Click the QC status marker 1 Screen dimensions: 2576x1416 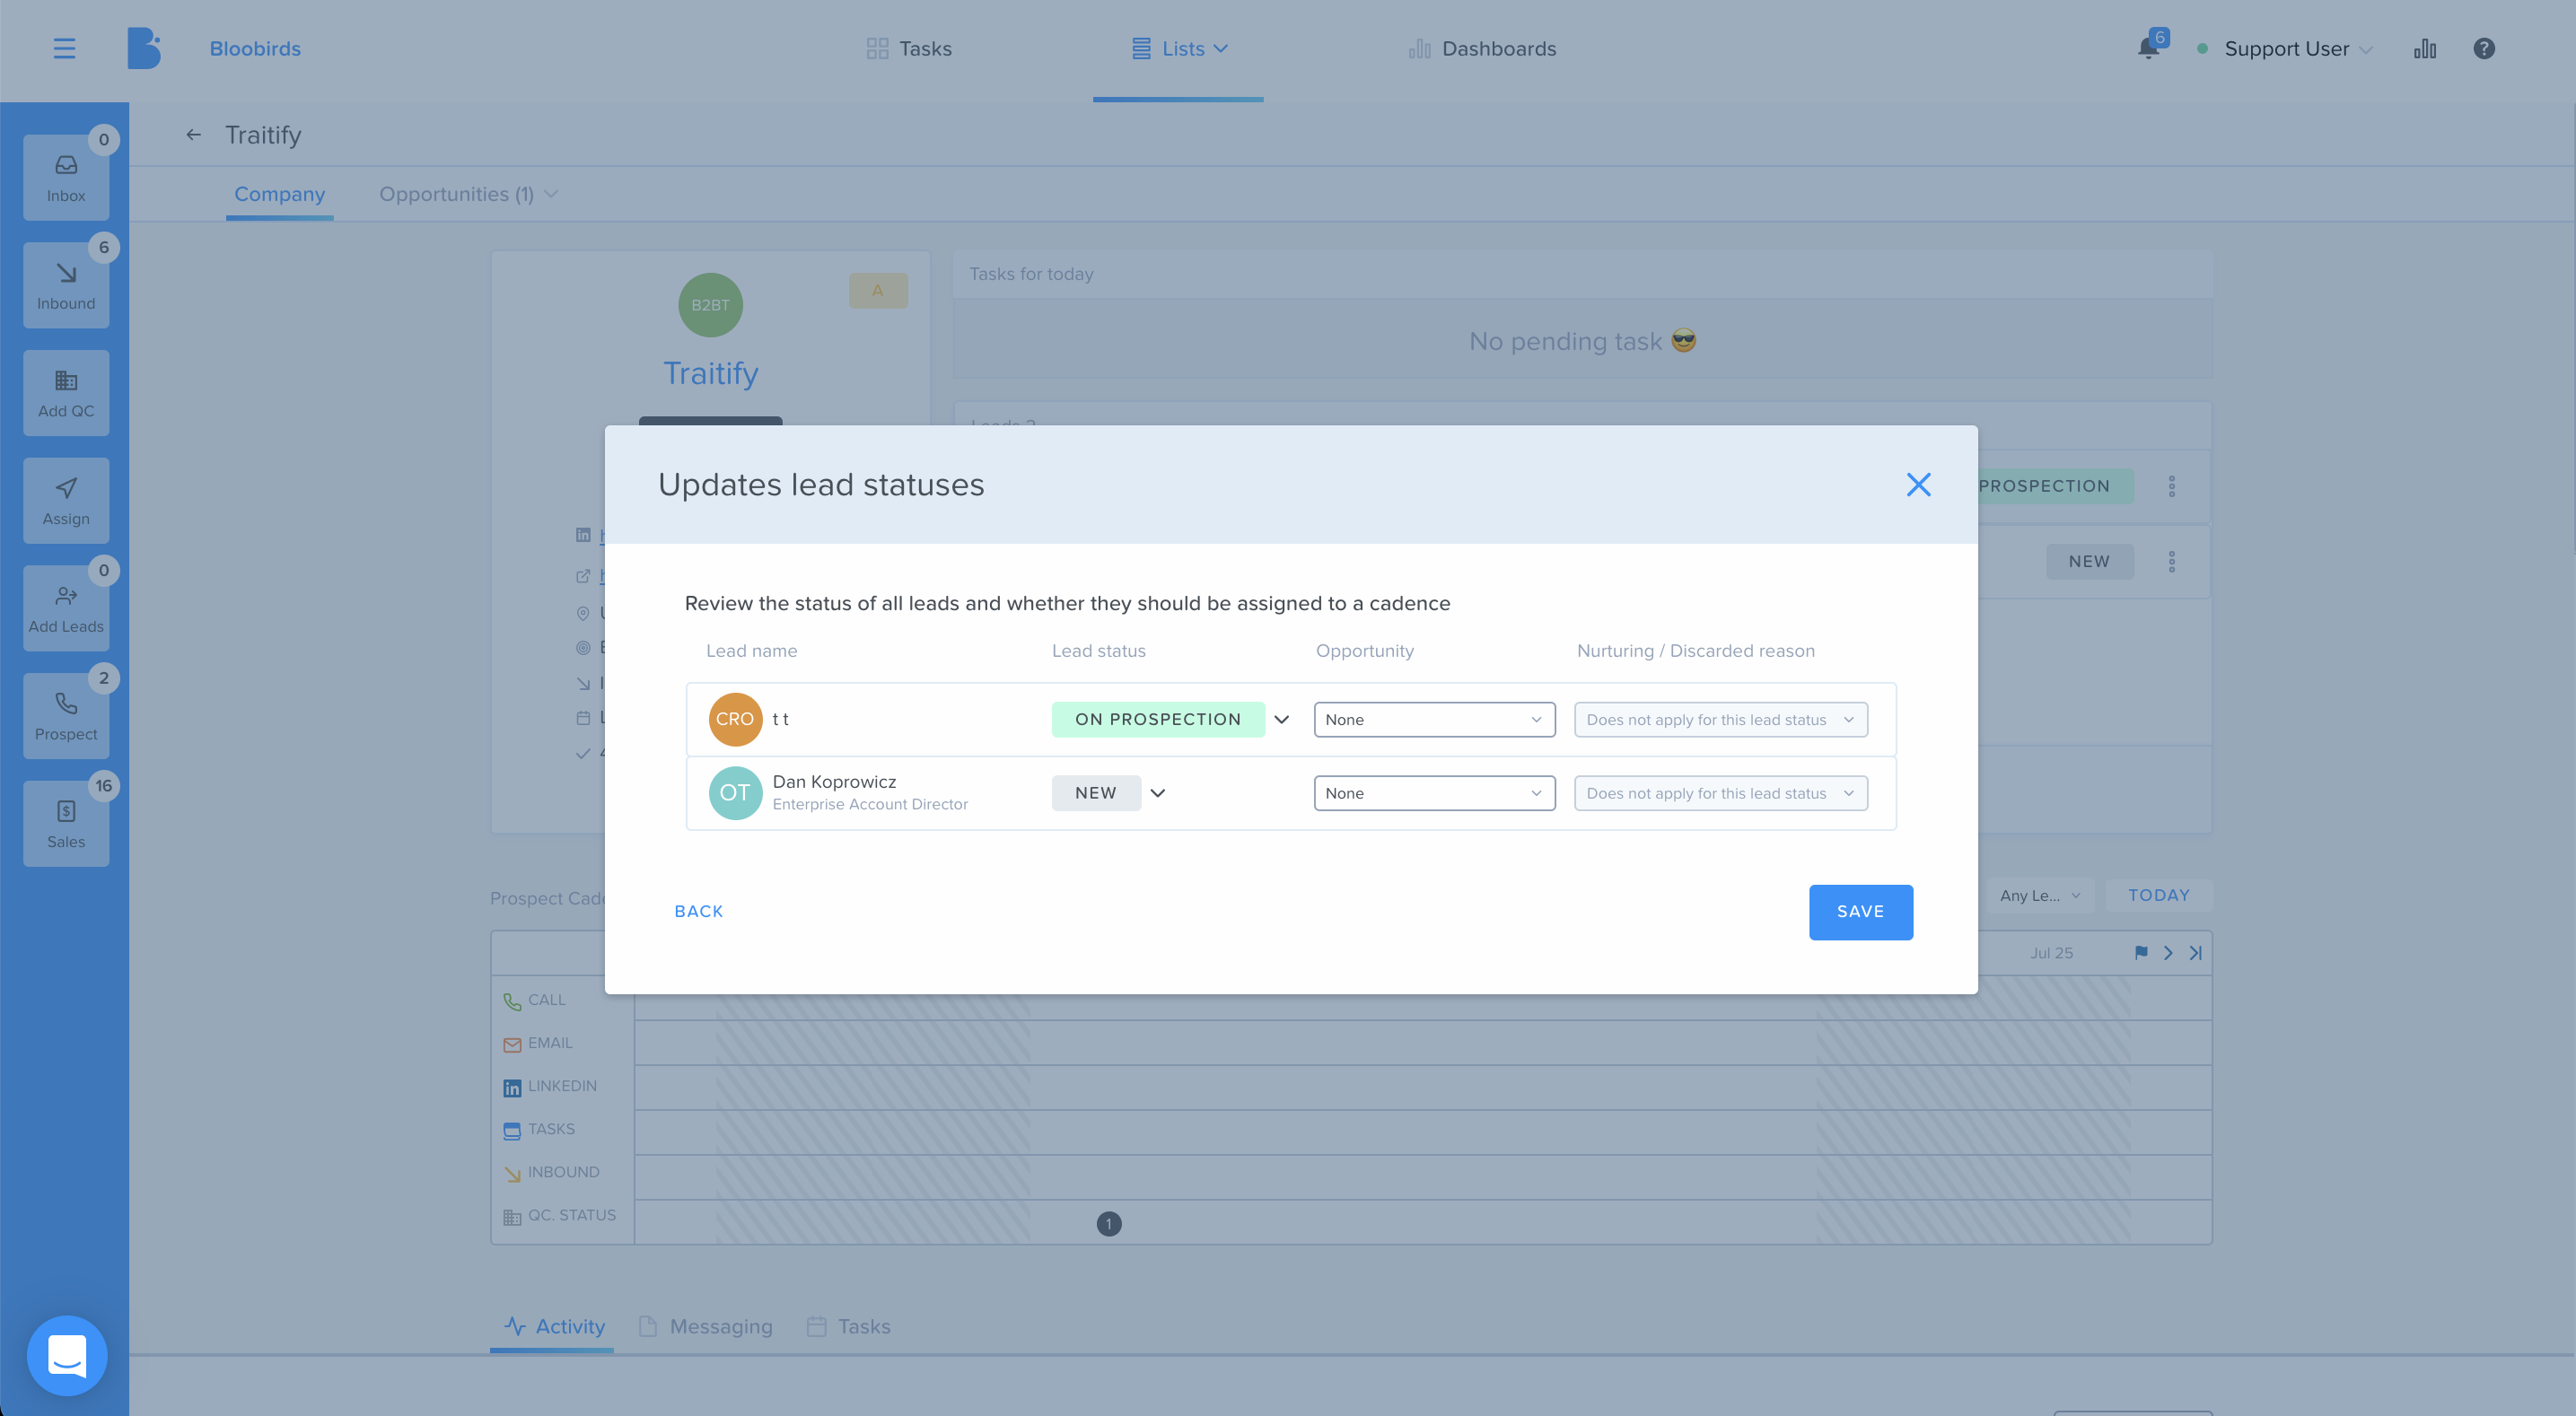1109,1224
